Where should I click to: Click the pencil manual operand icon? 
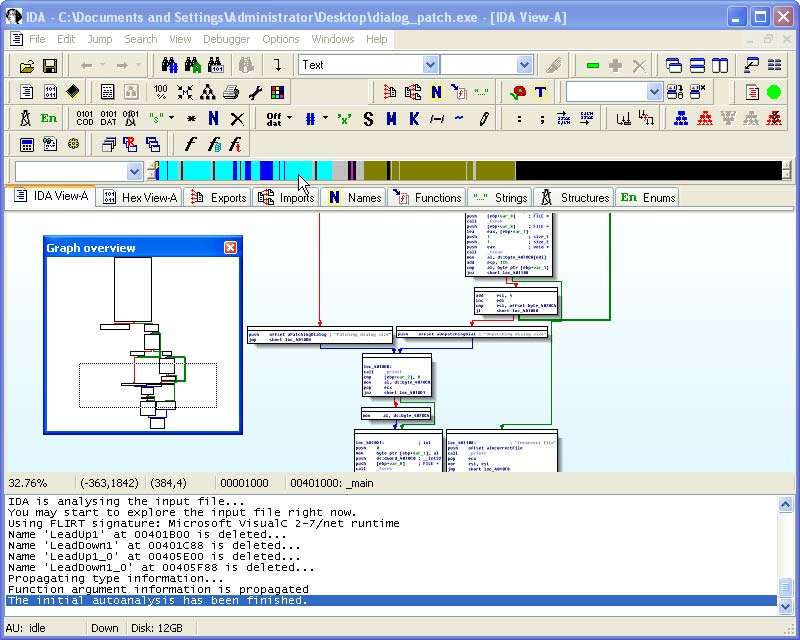[484, 119]
